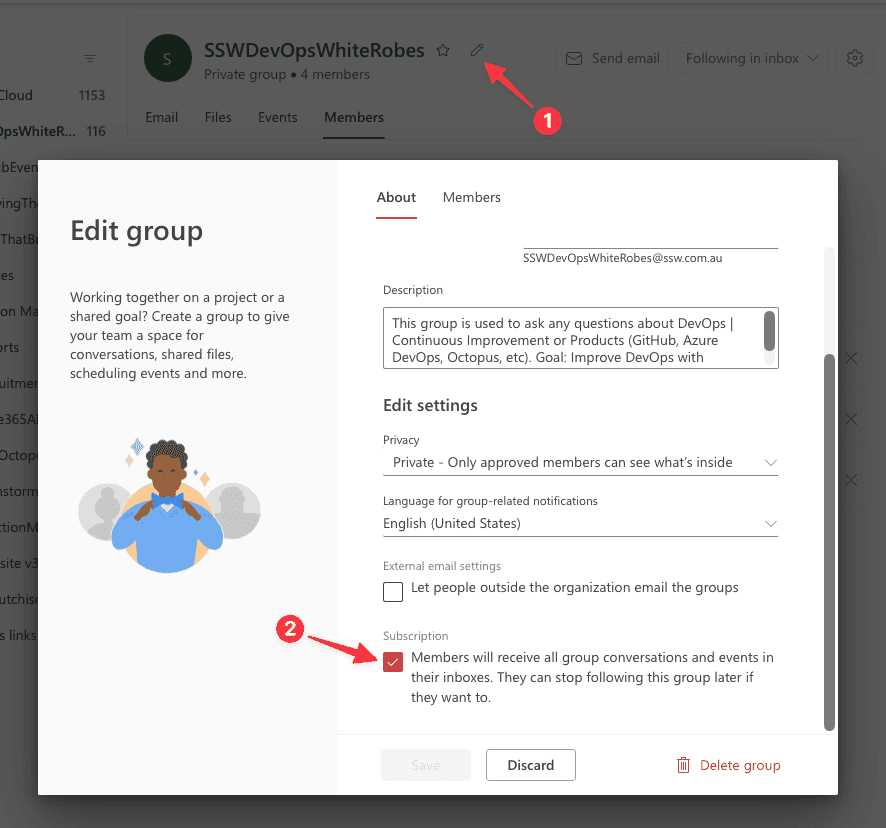This screenshot has height=828, width=886.
Task: Enable letting people outside organization email the group
Action: point(393,591)
